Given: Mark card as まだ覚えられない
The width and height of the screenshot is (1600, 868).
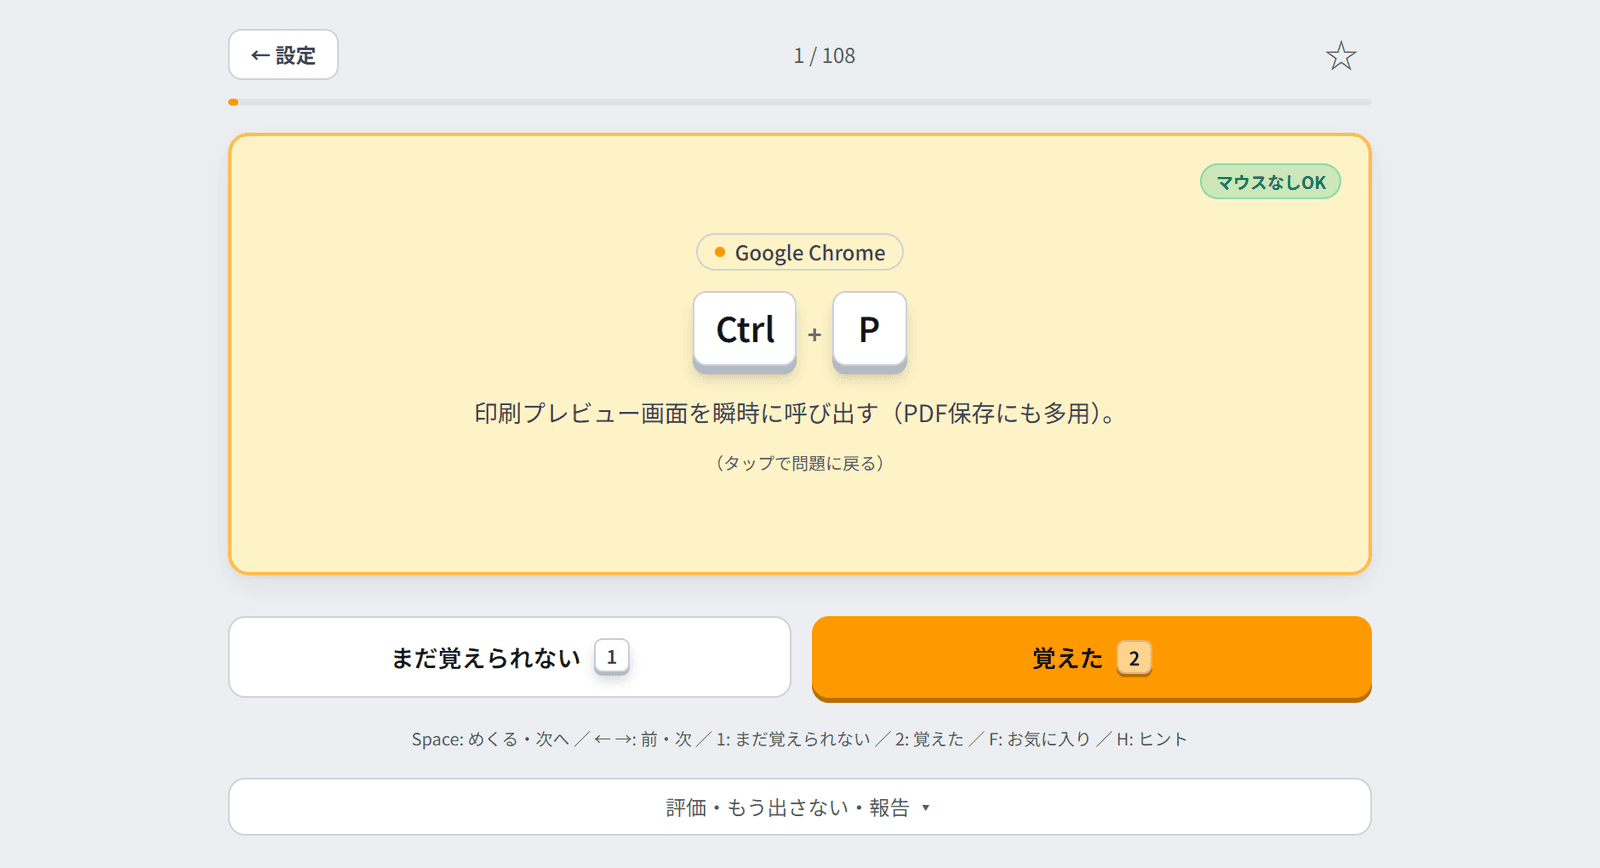Looking at the screenshot, I should 510,657.
